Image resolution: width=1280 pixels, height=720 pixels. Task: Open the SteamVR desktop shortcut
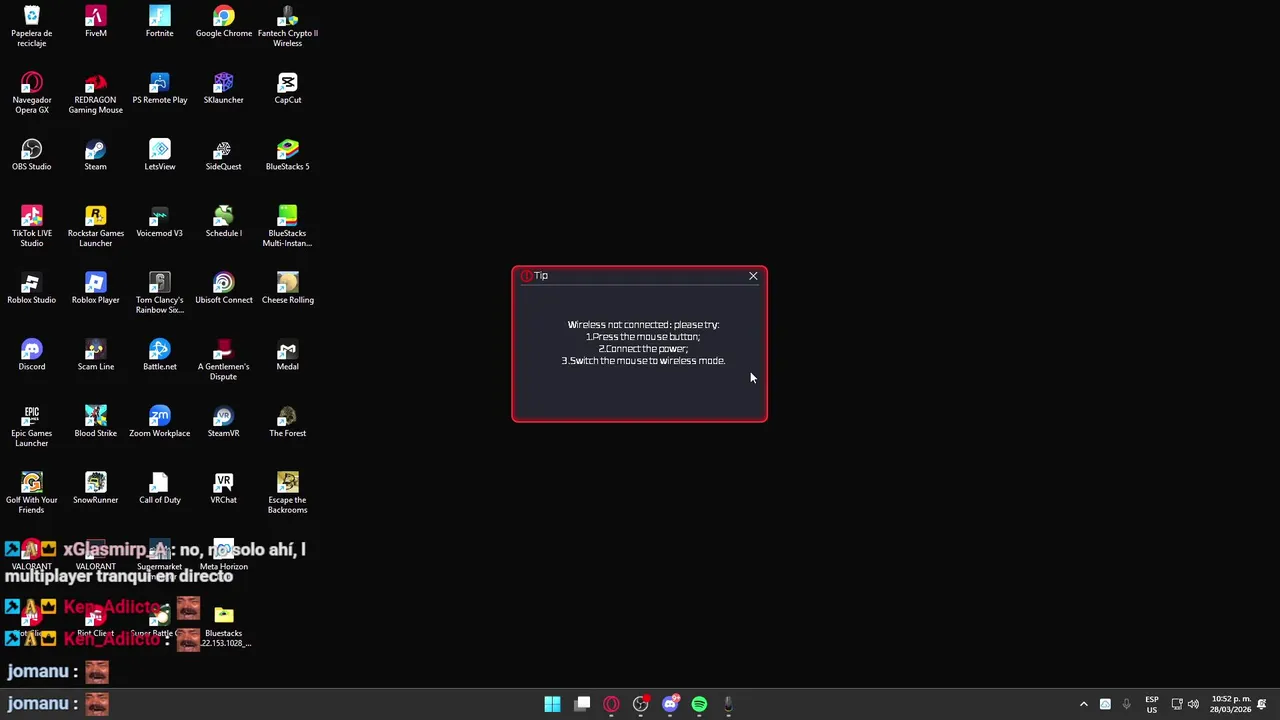point(223,421)
